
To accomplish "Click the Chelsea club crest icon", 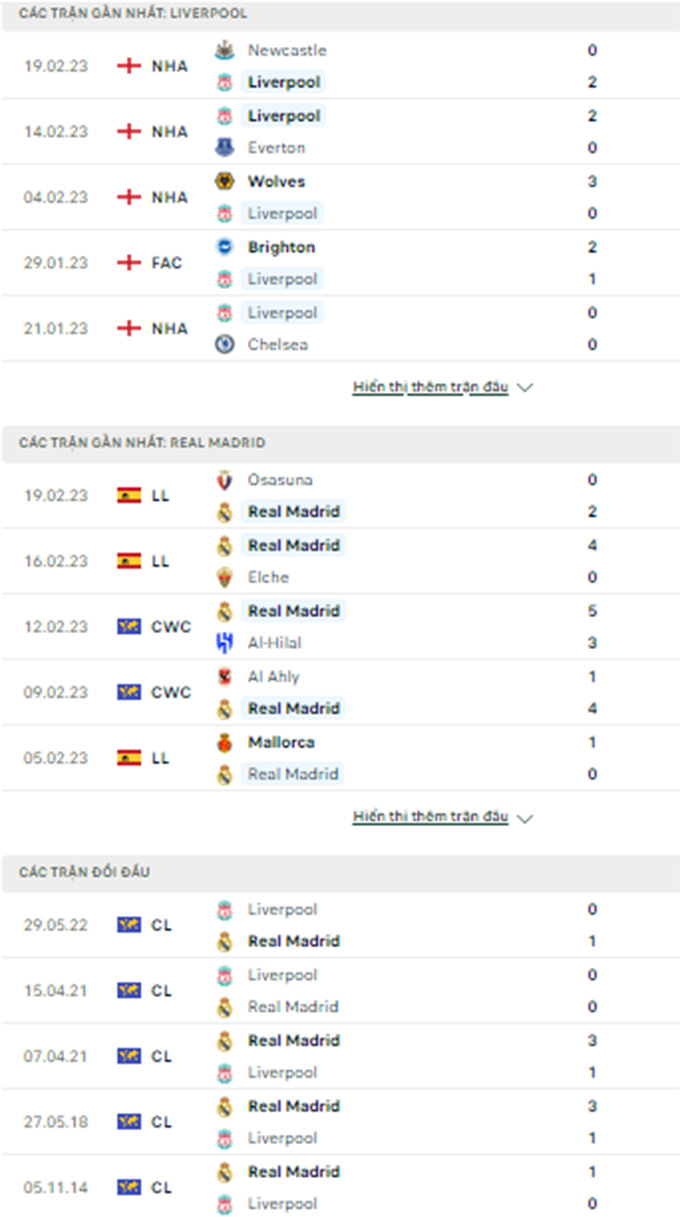I will tap(225, 345).
